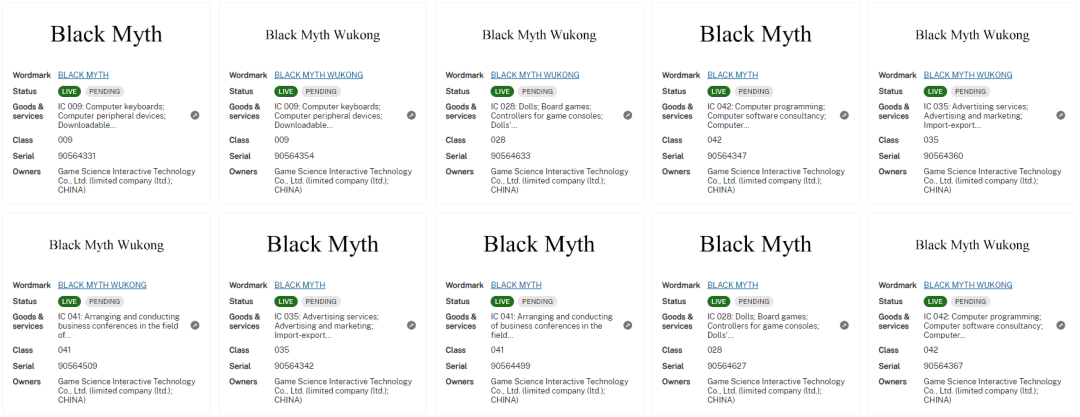Select serial number 90564367
This screenshot has height=417, width=1080.
pos(943,366)
